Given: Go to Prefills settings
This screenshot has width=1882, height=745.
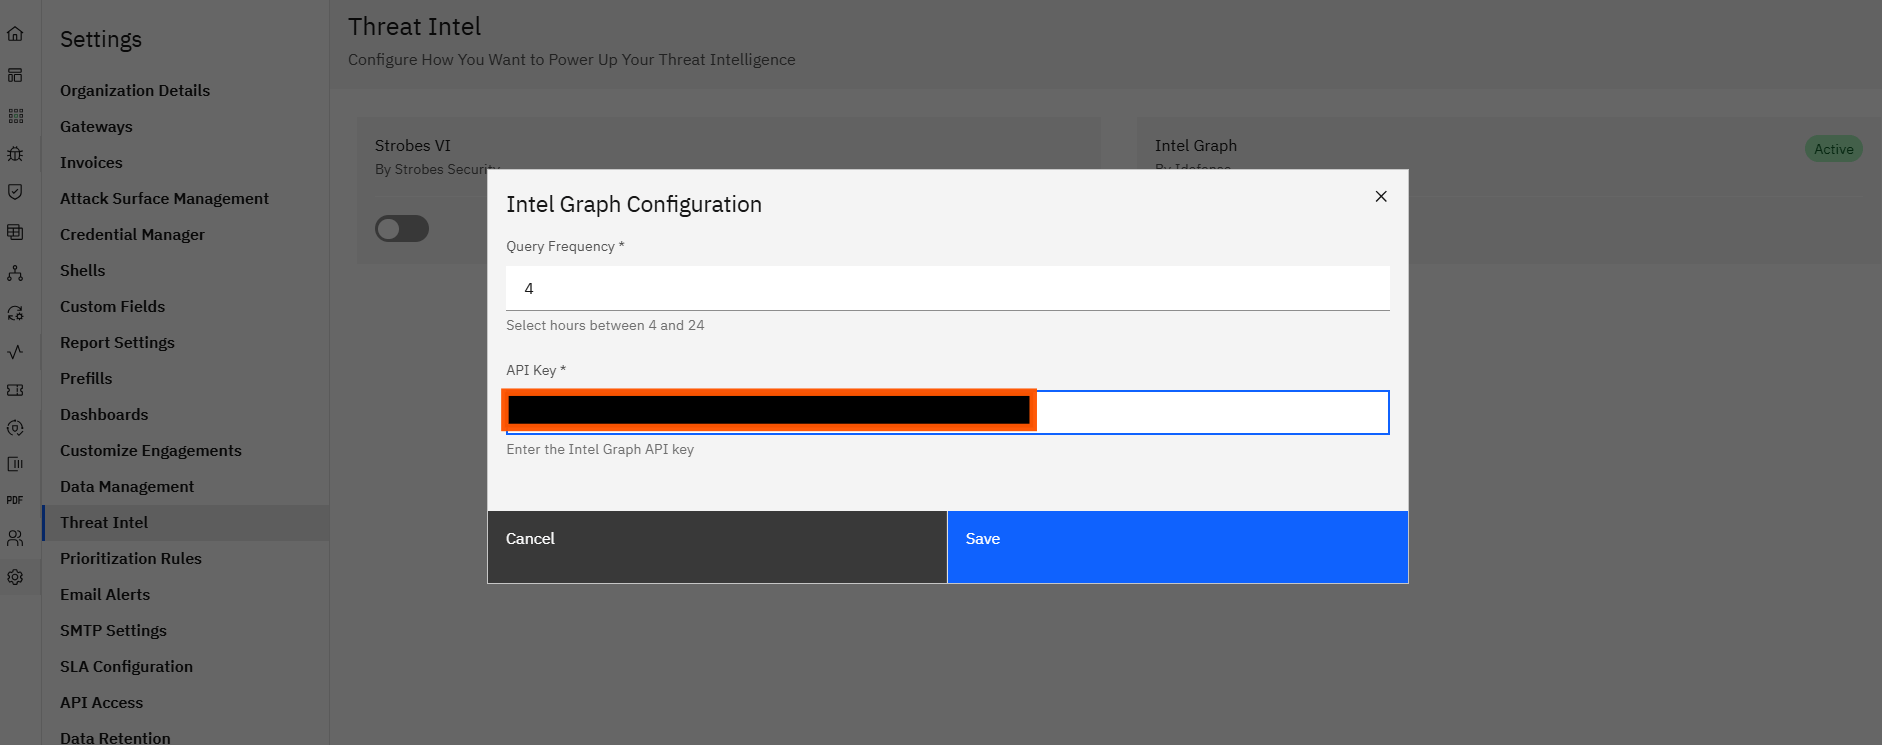Looking at the screenshot, I should pyautogui.click(x=86, y=378).
